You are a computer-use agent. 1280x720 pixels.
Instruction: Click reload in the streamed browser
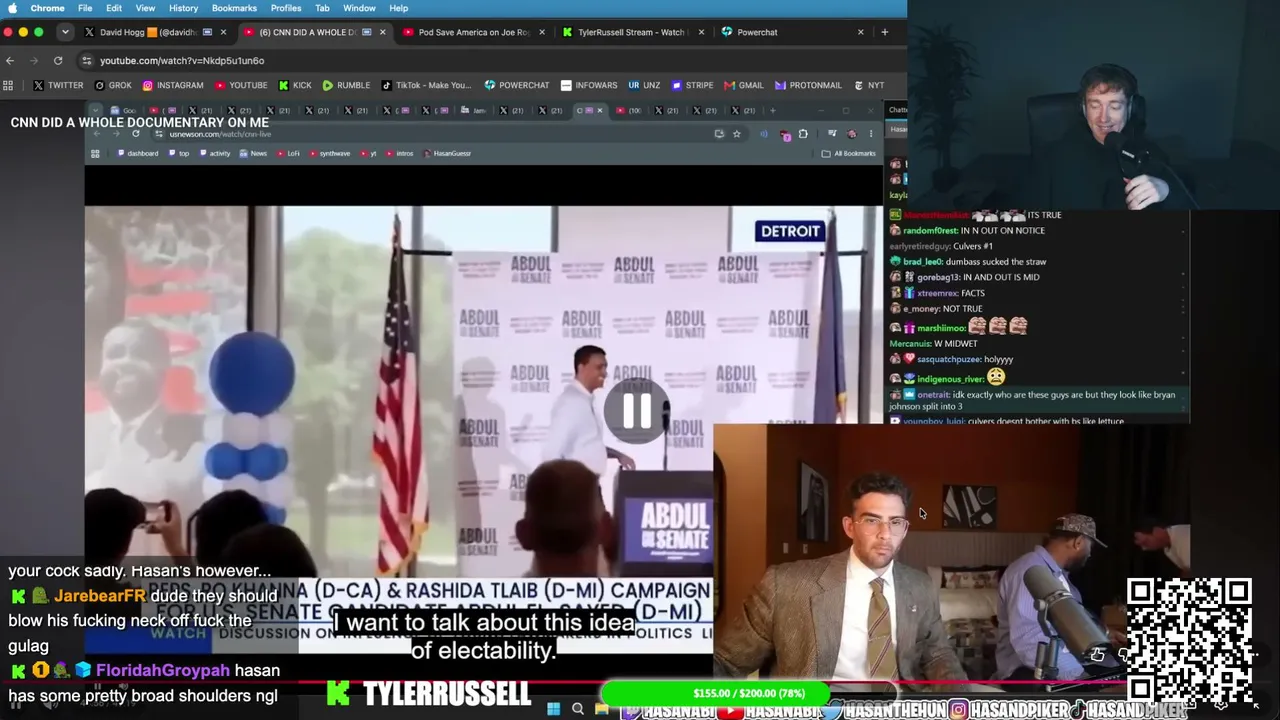tap(136, 134)
